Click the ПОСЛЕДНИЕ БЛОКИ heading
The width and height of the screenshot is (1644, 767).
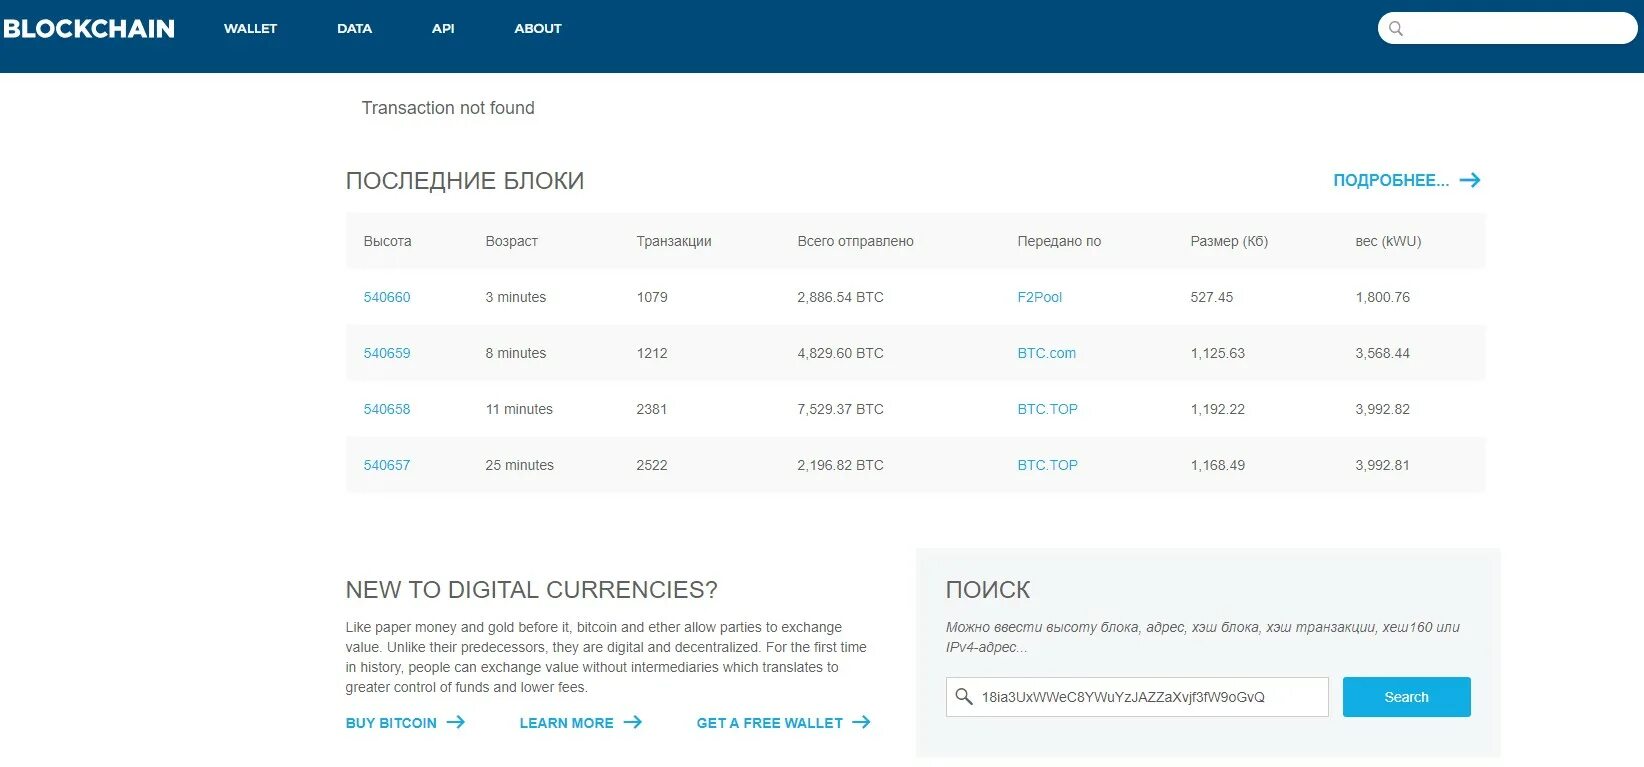(x=465, y=181)
